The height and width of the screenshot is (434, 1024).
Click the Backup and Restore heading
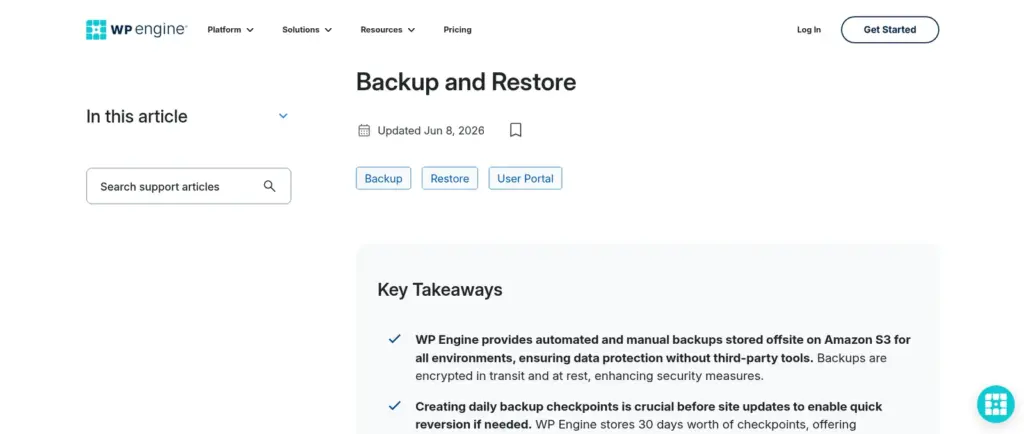[466, 82]
